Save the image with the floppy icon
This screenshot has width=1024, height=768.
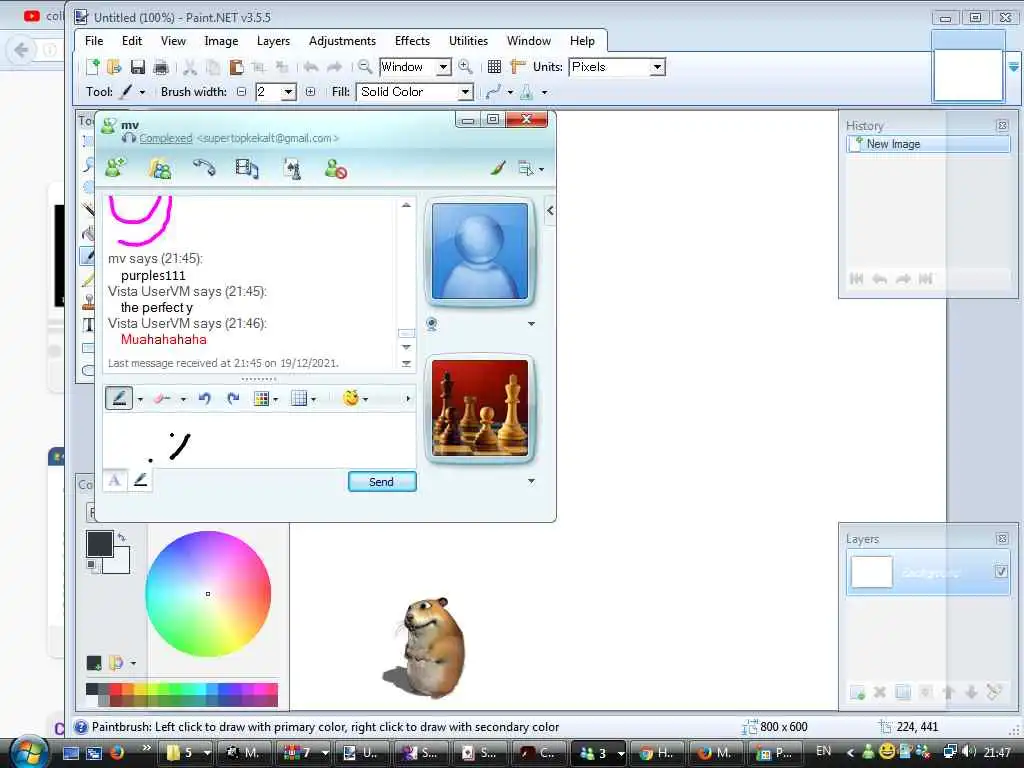tap(138, 67)
